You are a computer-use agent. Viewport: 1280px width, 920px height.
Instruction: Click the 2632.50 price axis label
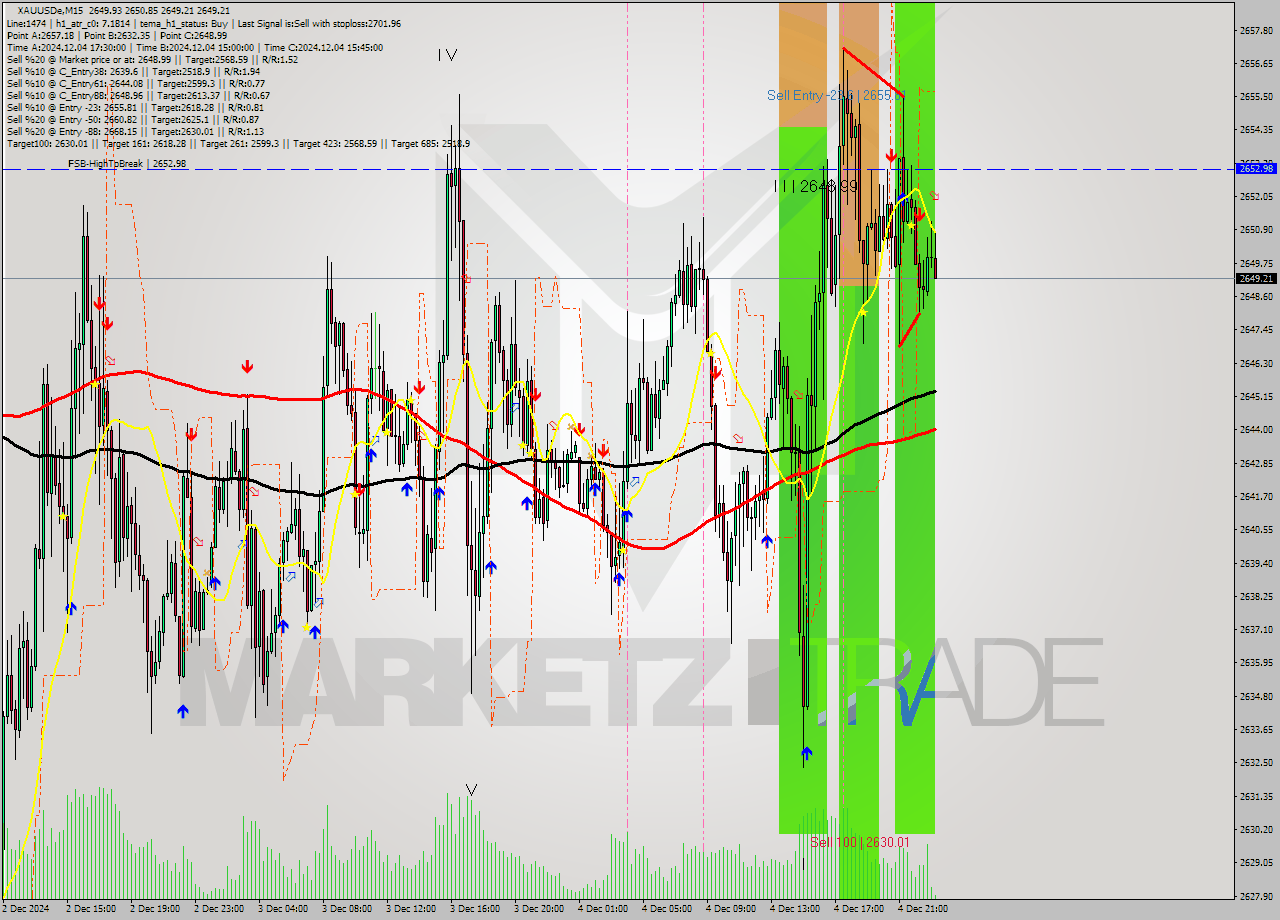1255,762
